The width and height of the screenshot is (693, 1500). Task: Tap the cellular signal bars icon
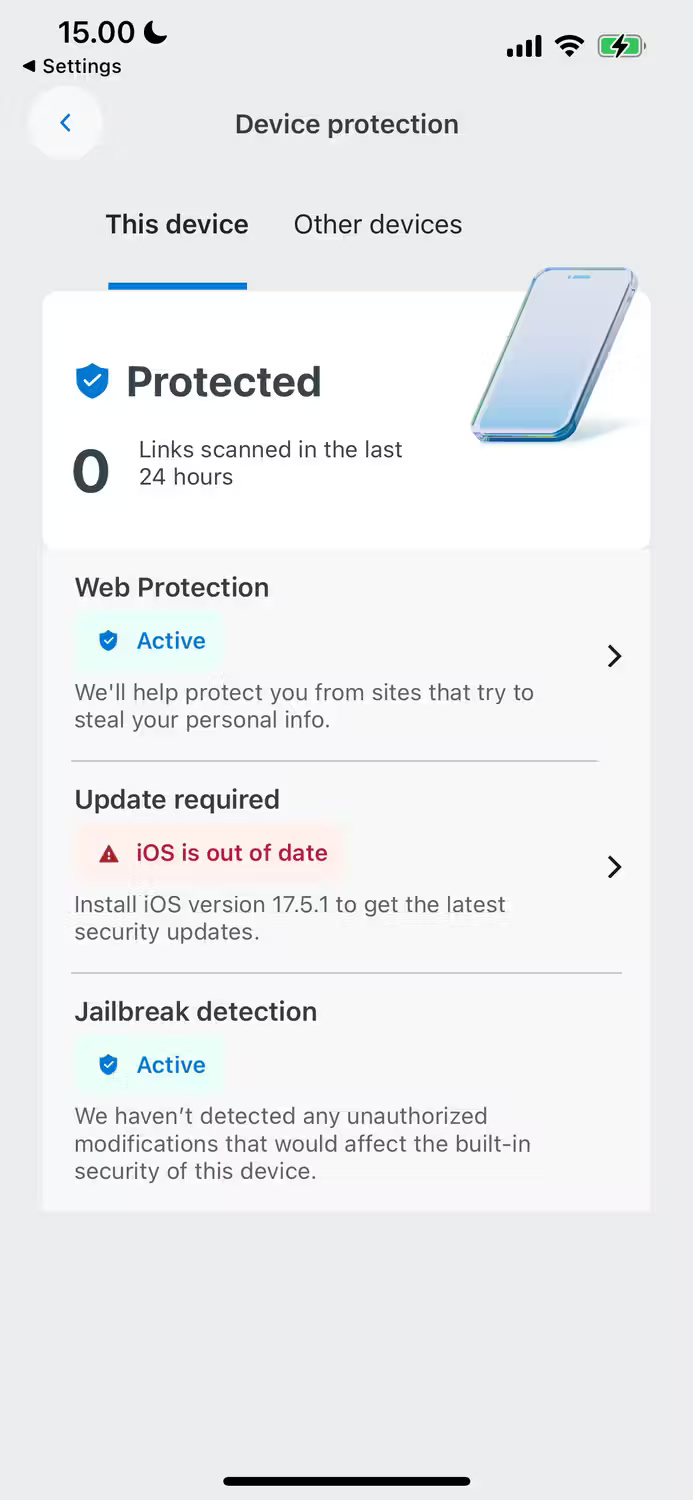[524, 47]
